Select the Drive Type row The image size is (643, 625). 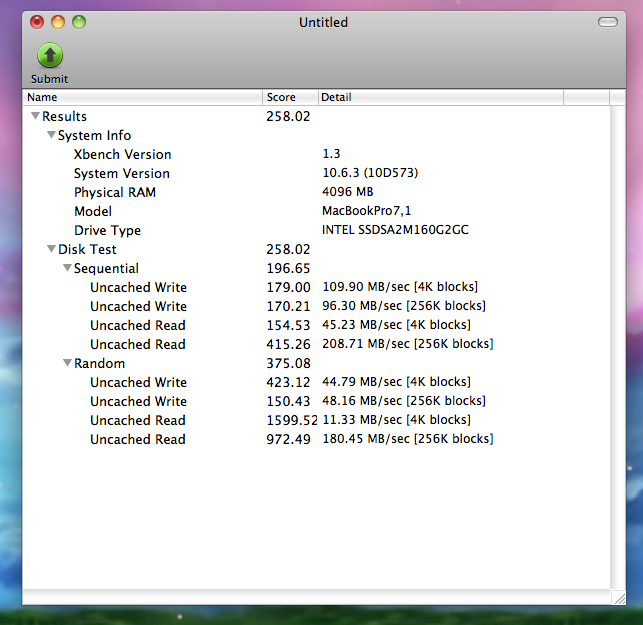316,230
